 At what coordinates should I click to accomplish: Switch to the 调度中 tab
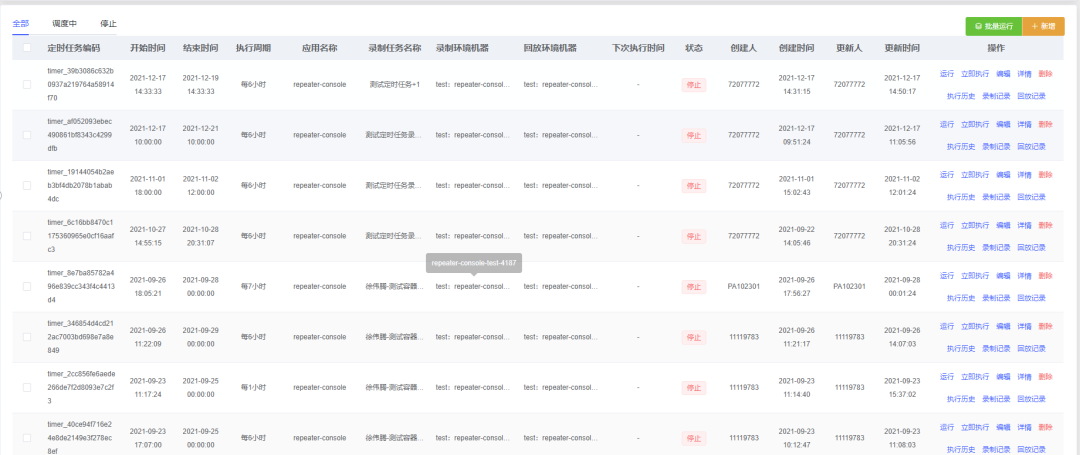(64, 23)
